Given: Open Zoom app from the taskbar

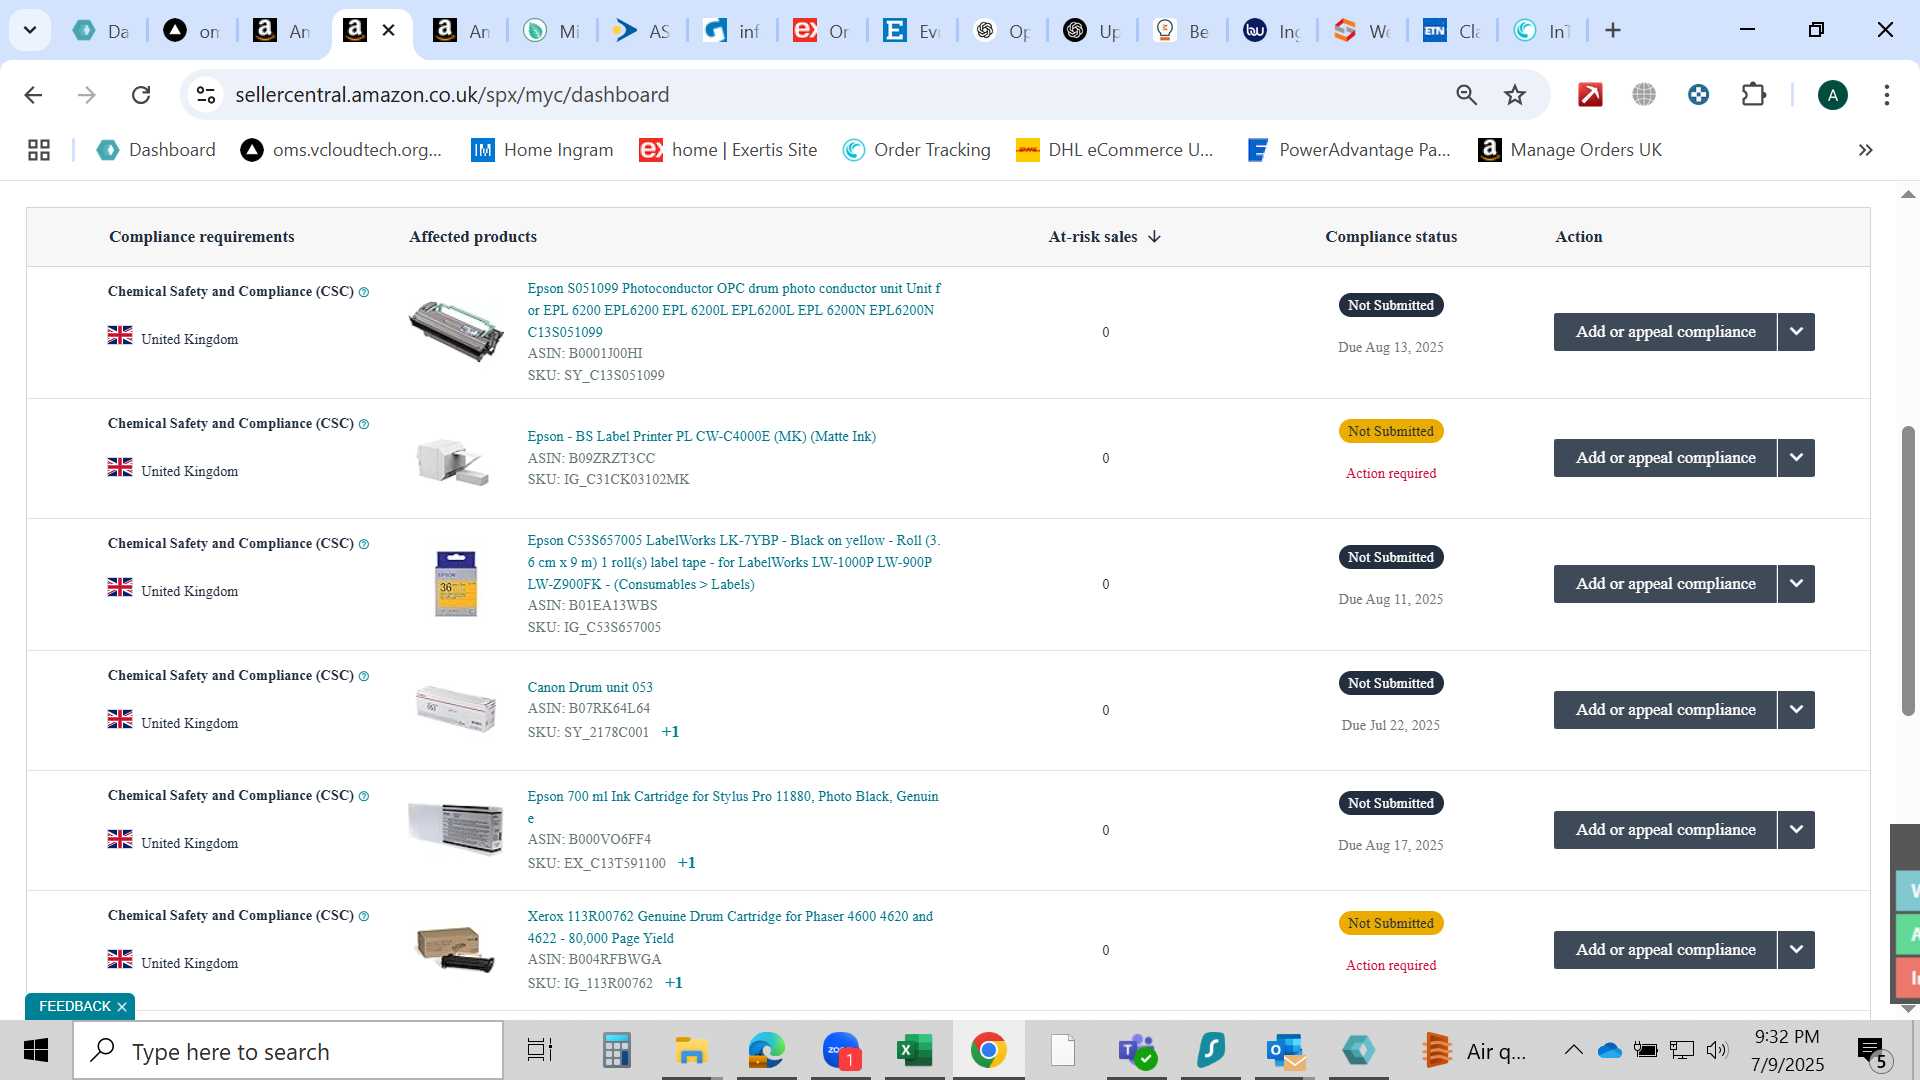Looking at the screenshot, I should [x=841, y=1050].
